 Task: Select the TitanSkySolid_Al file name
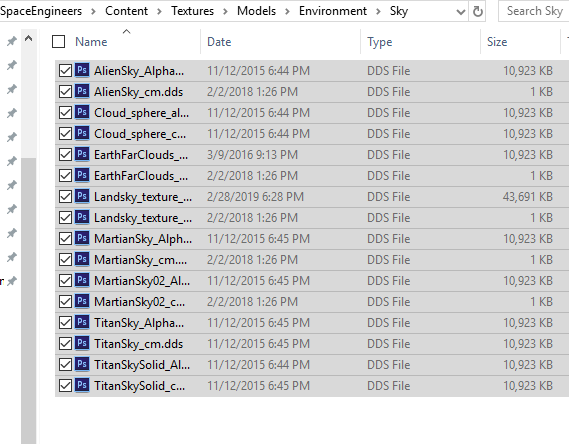tap(142, 365)
